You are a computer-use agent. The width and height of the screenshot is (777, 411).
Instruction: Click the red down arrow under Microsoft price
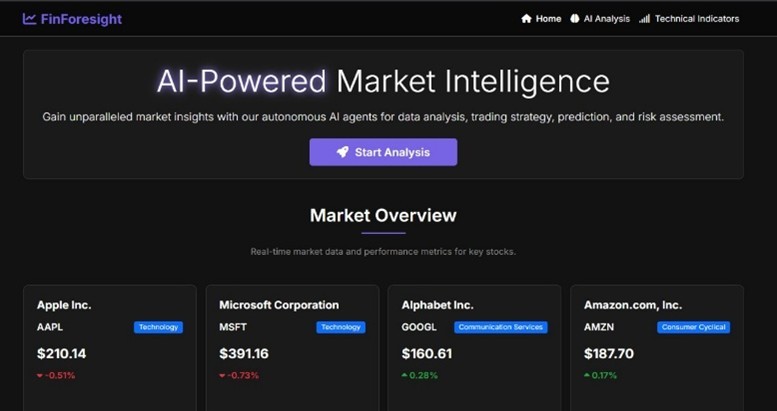tap(222, 376)
